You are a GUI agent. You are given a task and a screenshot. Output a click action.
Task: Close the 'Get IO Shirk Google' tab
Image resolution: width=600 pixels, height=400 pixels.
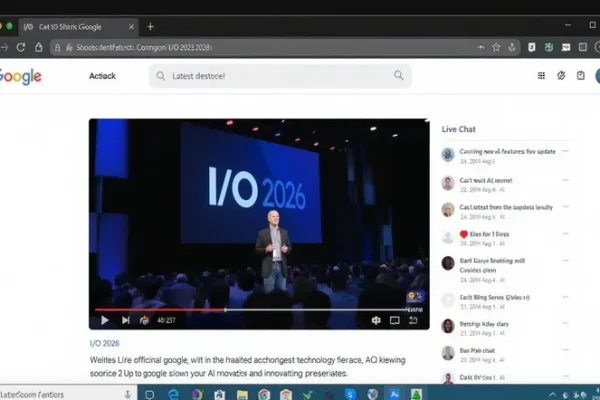click(x=131, y=27)
